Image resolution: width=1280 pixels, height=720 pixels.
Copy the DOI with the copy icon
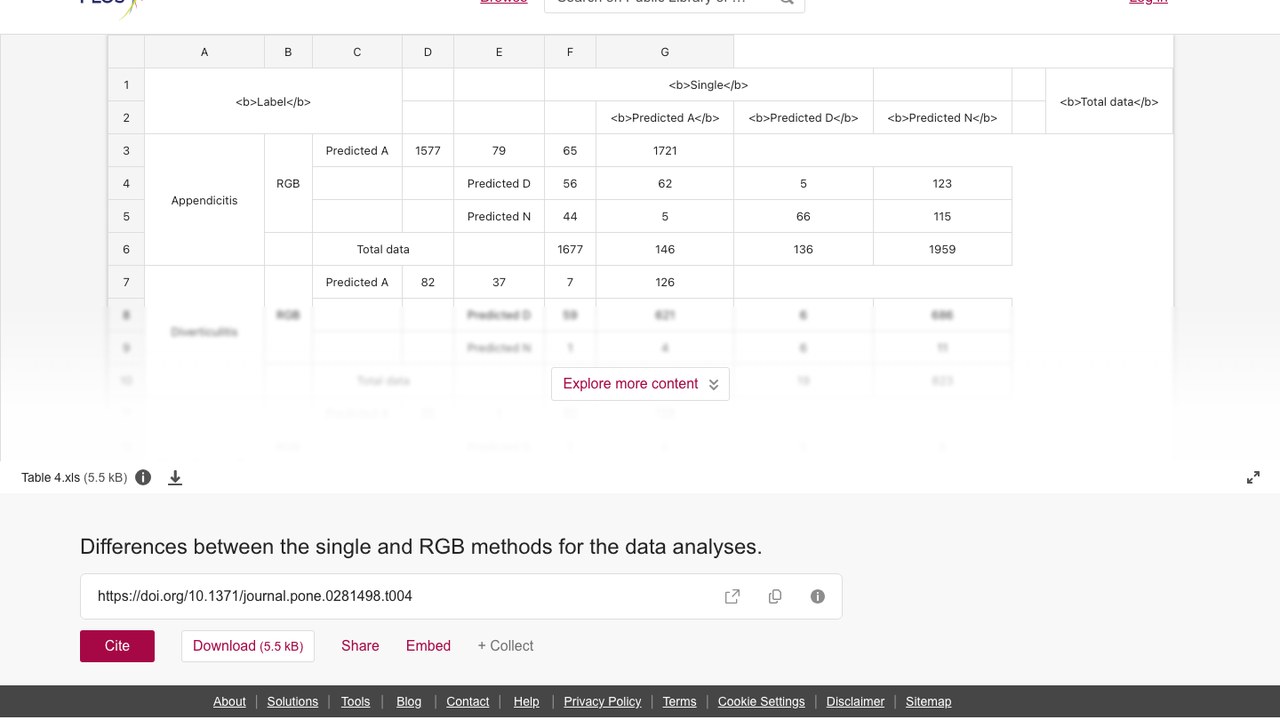775,596
